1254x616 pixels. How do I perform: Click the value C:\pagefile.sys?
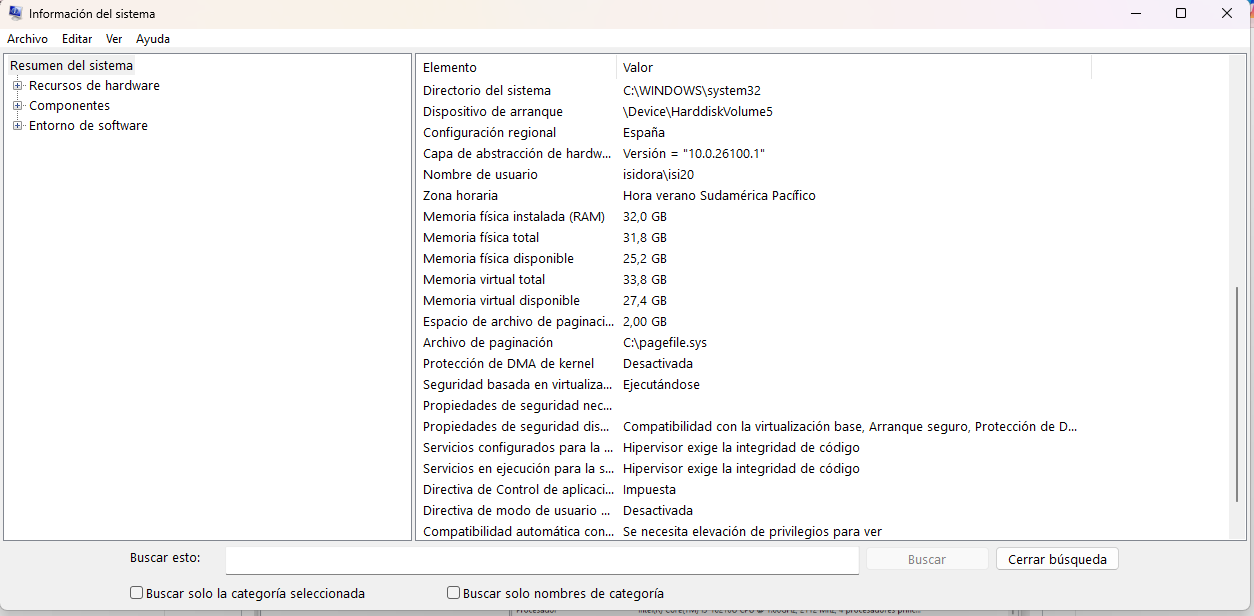pyautogui.click(x=665, y=342)
